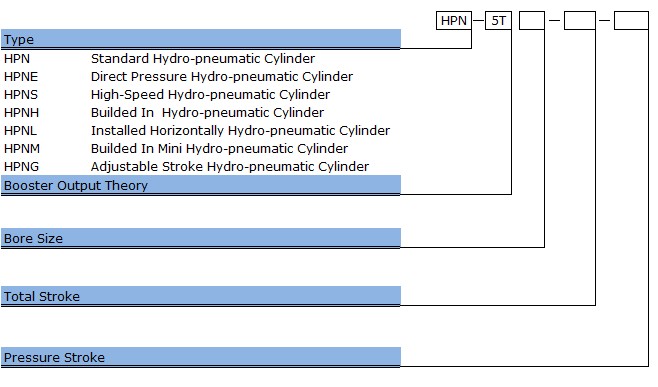Click the Bore Size header bar
658x387 pixels.
tap(201, 238)
